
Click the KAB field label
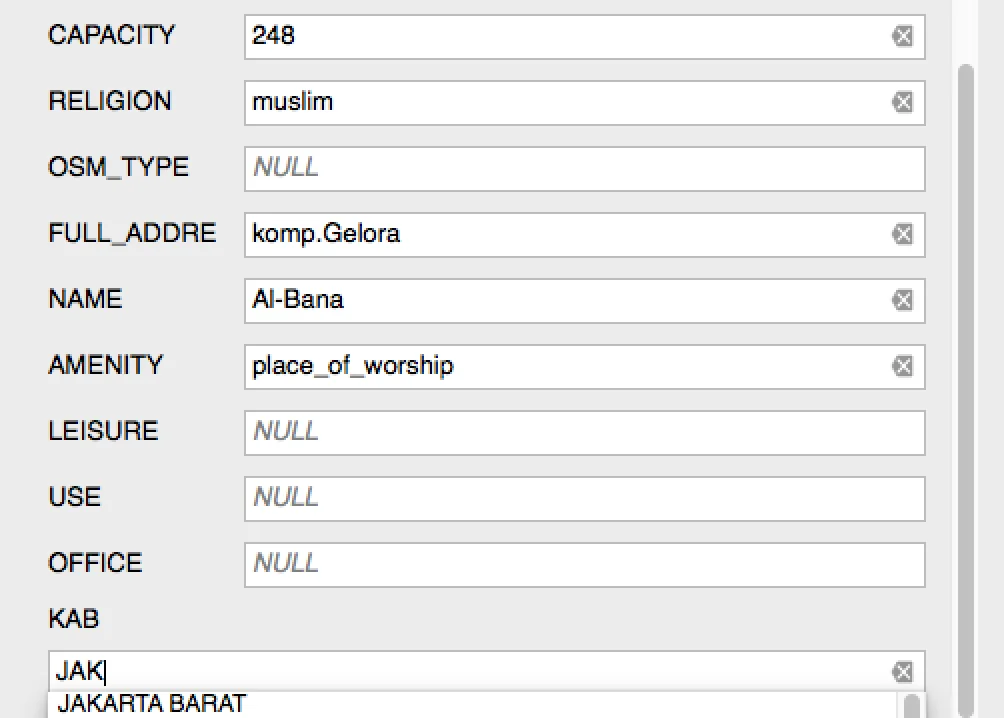pos(74,619)
